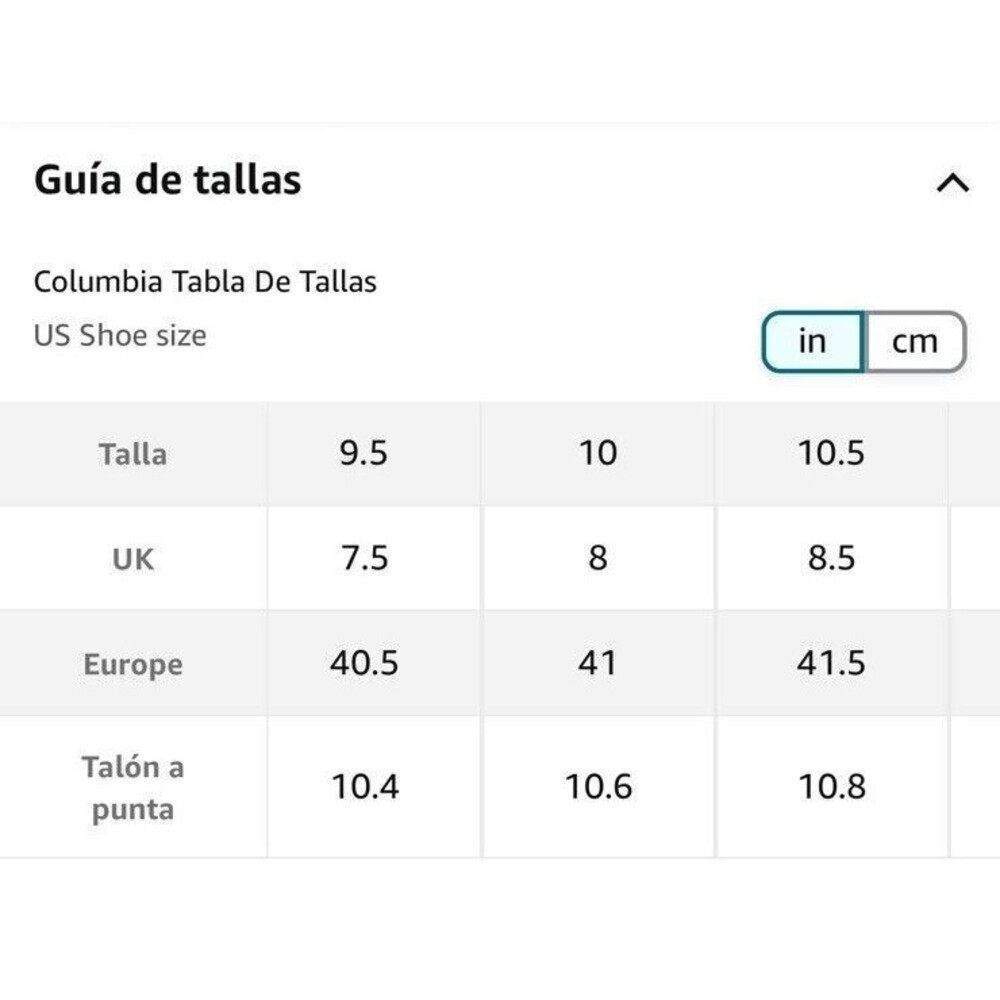Viewport: 1000px width, 1000px height.
Task: Select the Guía de tallas heading
Action: pos(168,179)
